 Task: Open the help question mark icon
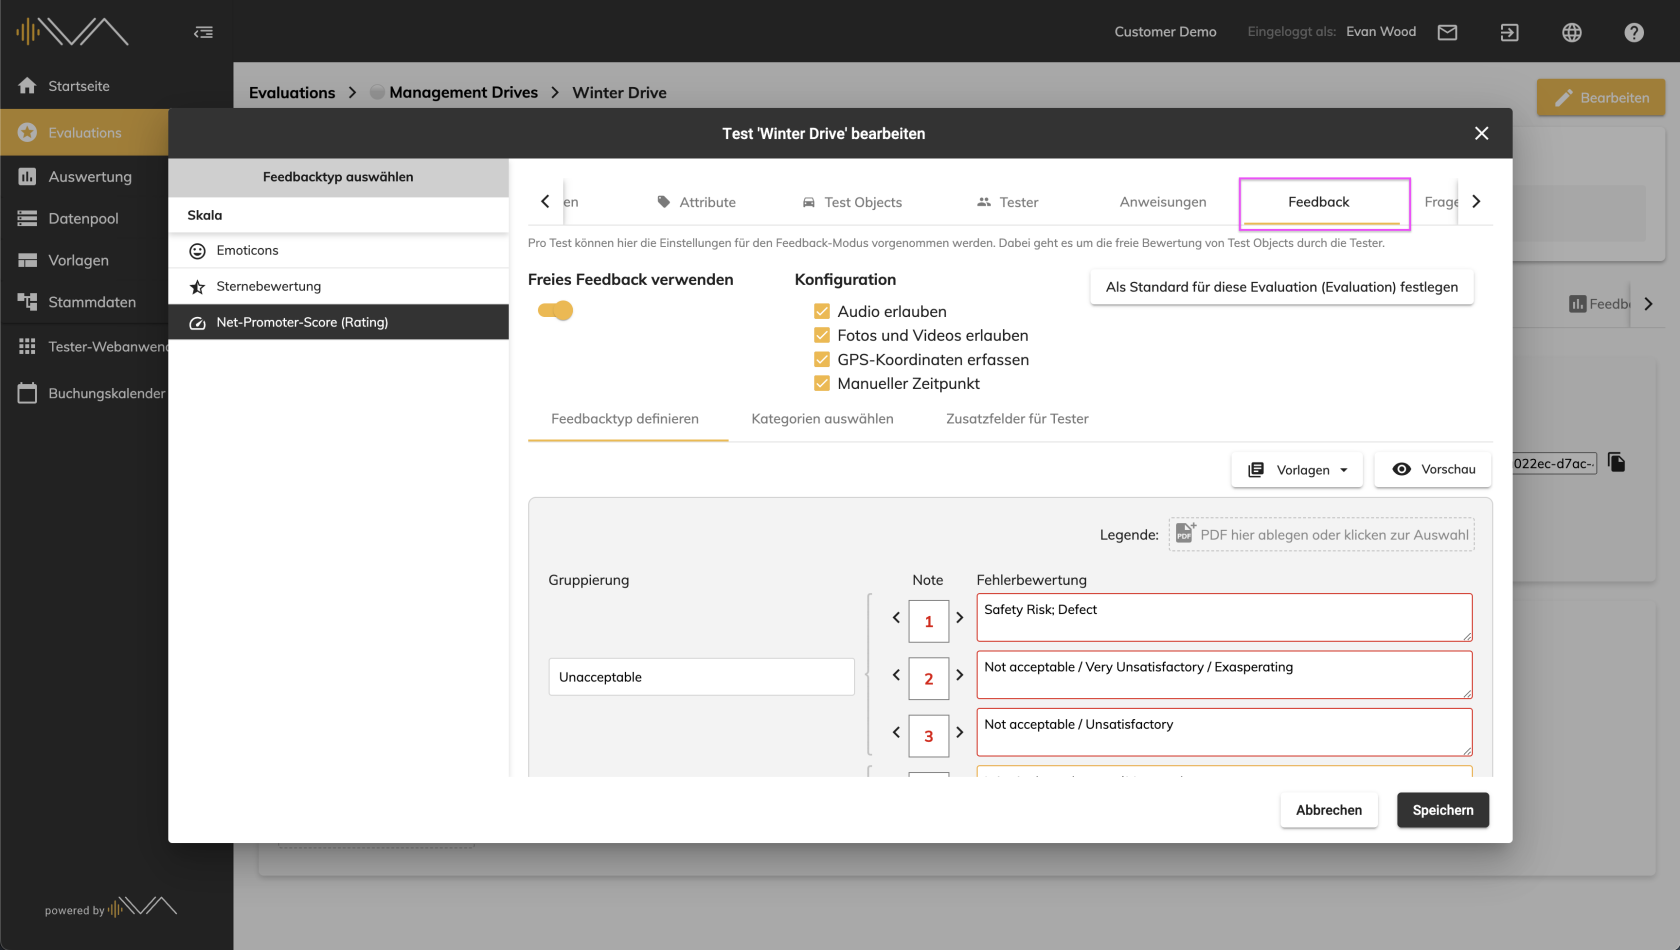pos(1634,32)
